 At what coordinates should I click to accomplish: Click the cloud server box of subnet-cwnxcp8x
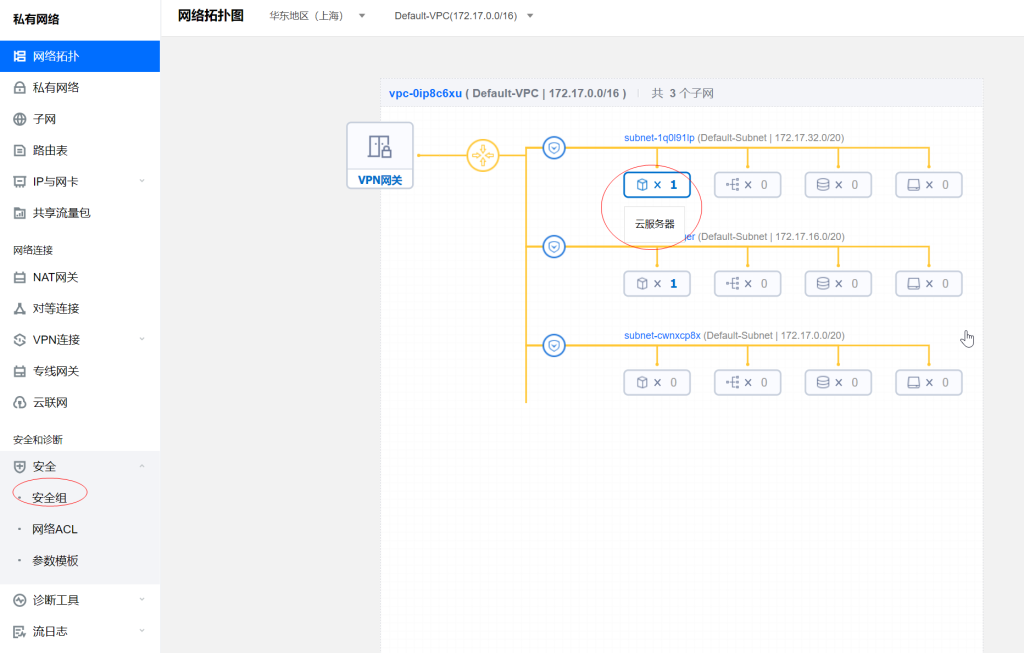[657, 382]
